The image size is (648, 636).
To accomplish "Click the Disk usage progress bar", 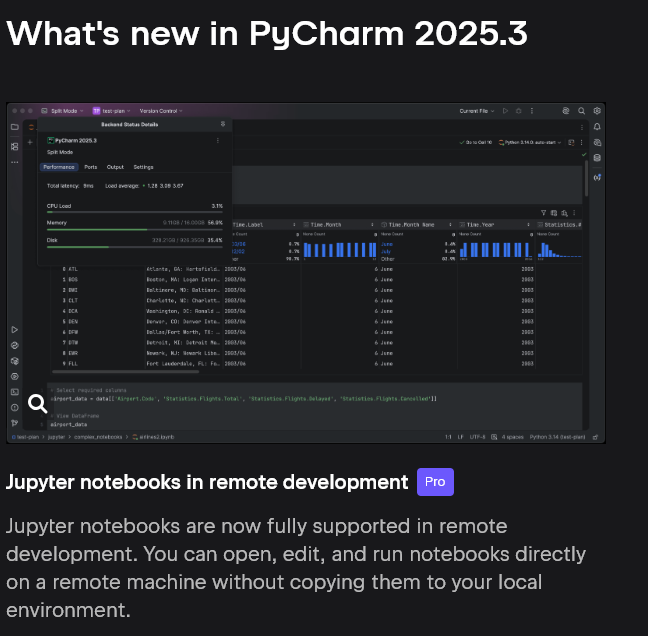I will (x=135, y=247).
